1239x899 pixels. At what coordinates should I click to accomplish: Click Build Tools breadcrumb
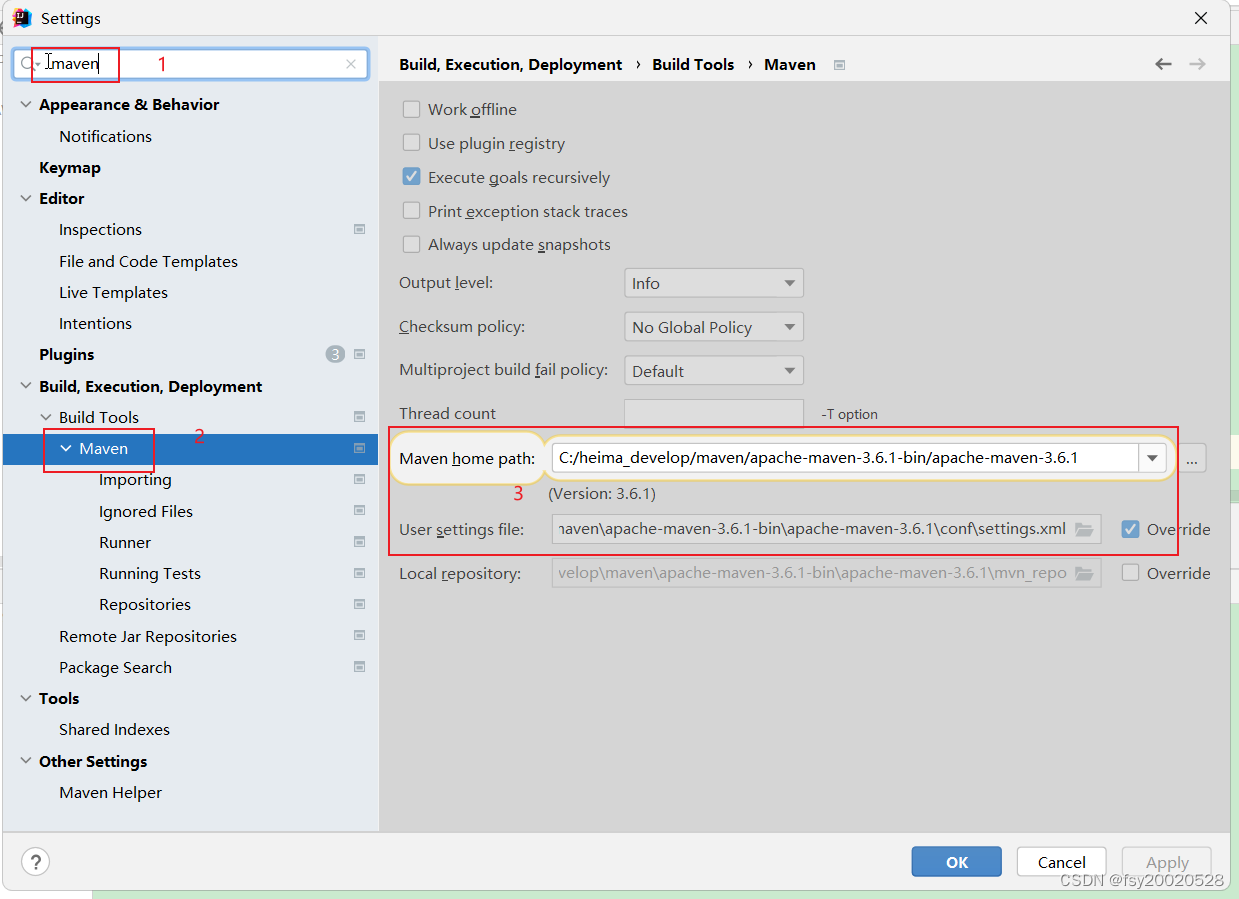pyautogui.click(x=693, y=64)
